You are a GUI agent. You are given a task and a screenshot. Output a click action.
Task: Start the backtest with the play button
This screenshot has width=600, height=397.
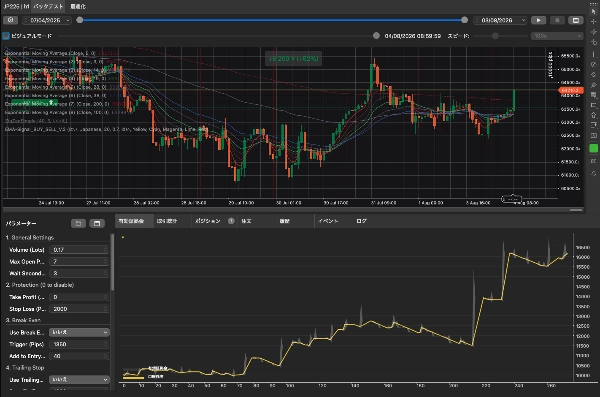tap(538, 20)
